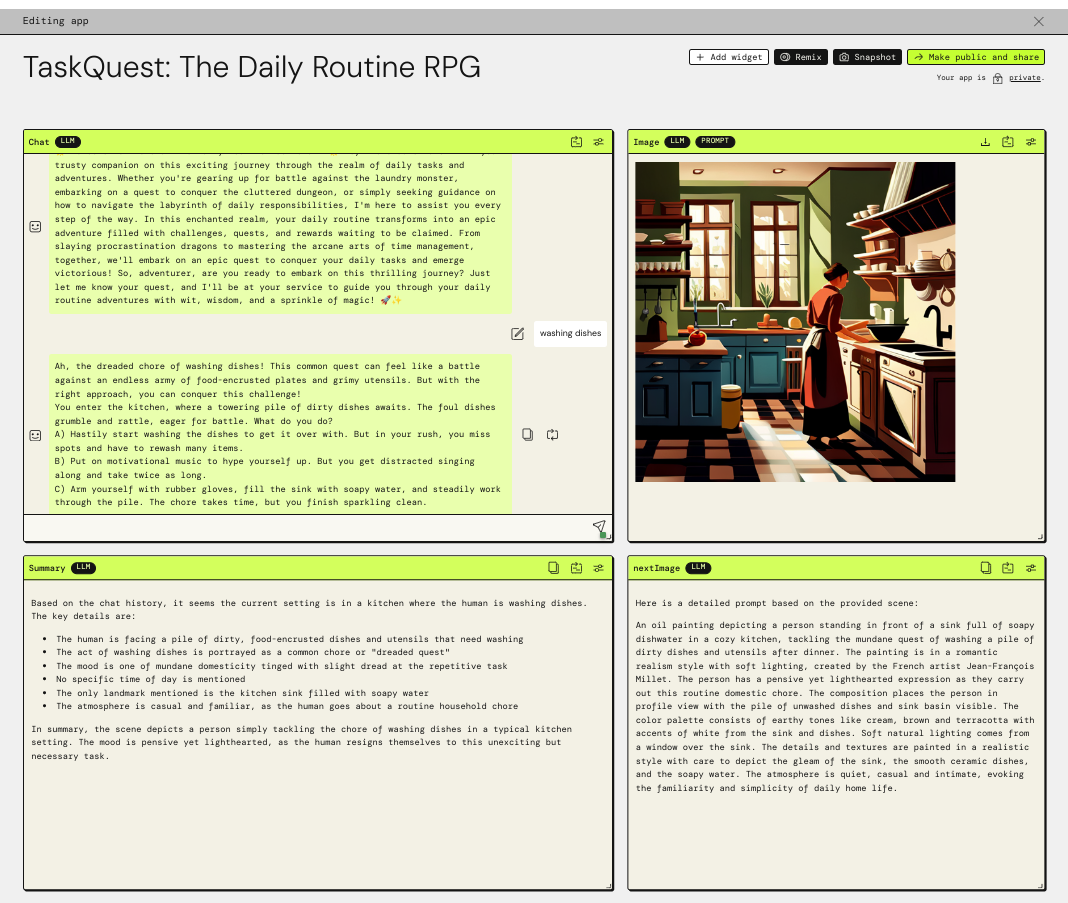Click the Add widget button
The image size is (1068, 903).
click(729, 57)
